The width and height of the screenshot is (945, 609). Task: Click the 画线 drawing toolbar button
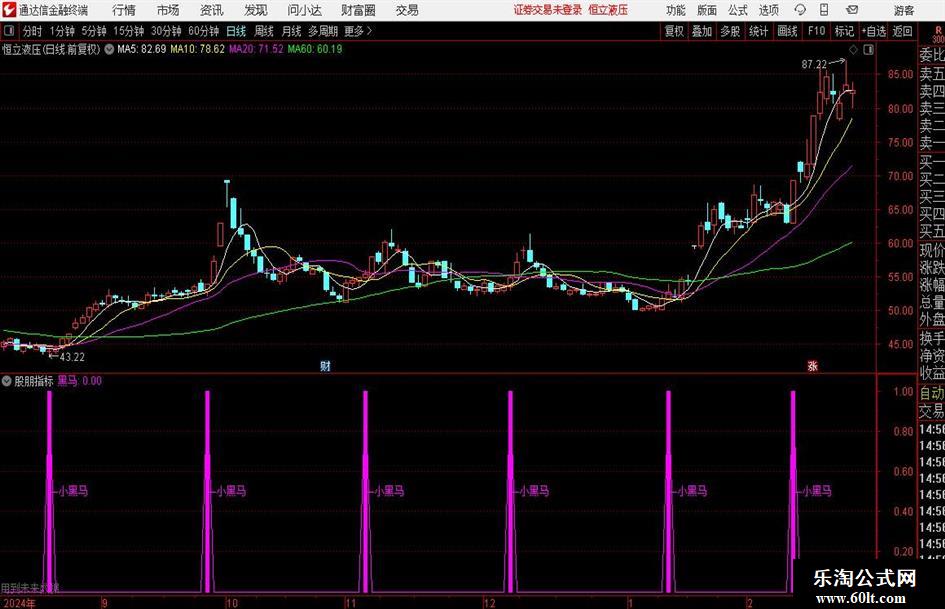[x=788, y=31]
